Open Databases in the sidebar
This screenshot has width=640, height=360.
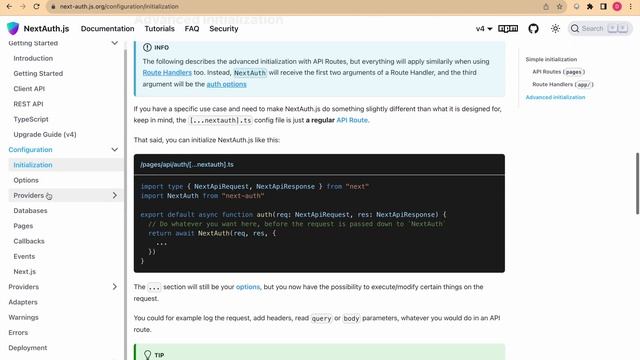[30, 211]
